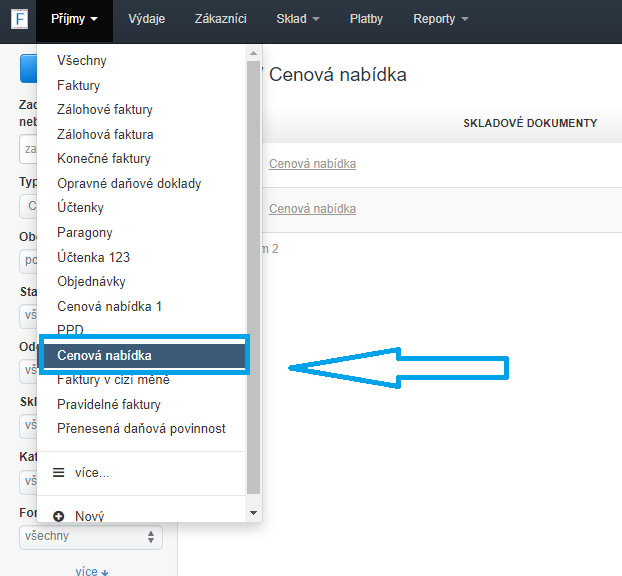Select Opravné daňové doklady entry
The width and height of the screenshot is (622, 576).
point(129,183)
